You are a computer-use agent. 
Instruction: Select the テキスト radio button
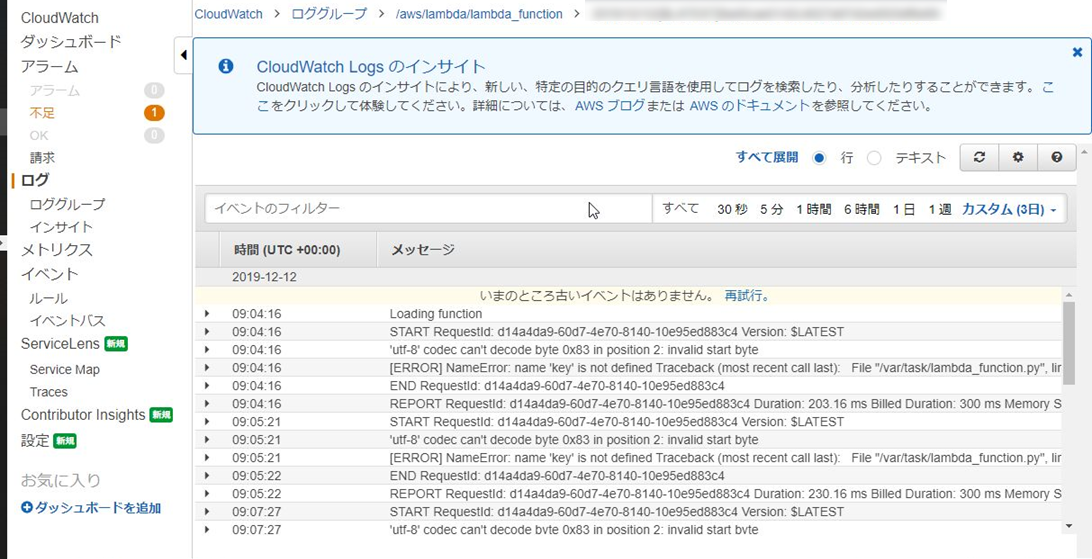[x=874, y=158]
